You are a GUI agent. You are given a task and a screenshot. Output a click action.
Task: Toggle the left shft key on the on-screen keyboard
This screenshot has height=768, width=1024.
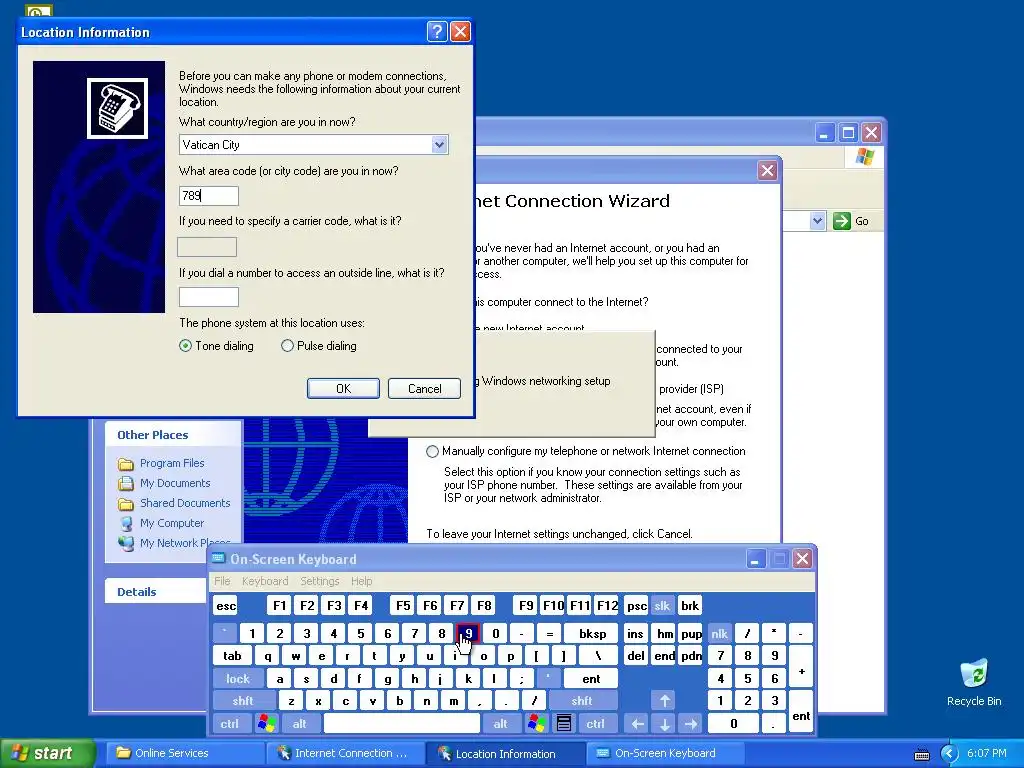[243, 701]
